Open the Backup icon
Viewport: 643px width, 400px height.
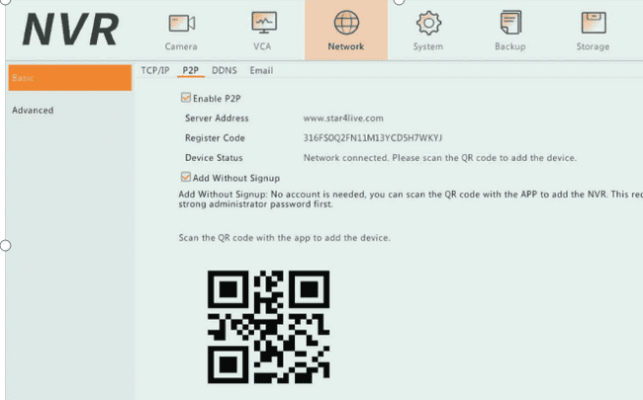coord(510,22)
